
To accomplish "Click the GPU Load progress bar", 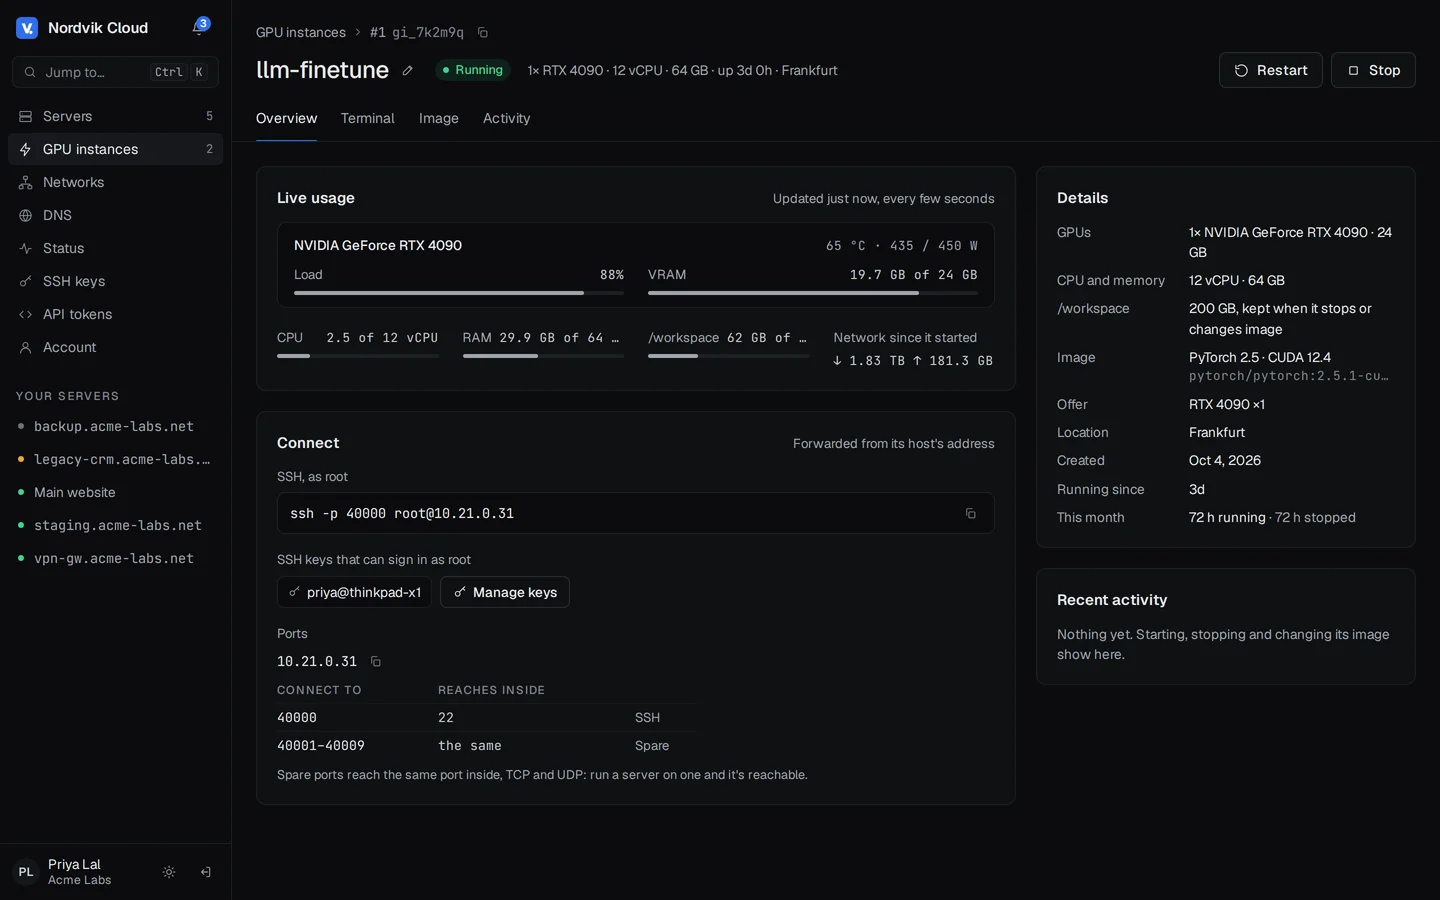I will [x=459, y=293].
